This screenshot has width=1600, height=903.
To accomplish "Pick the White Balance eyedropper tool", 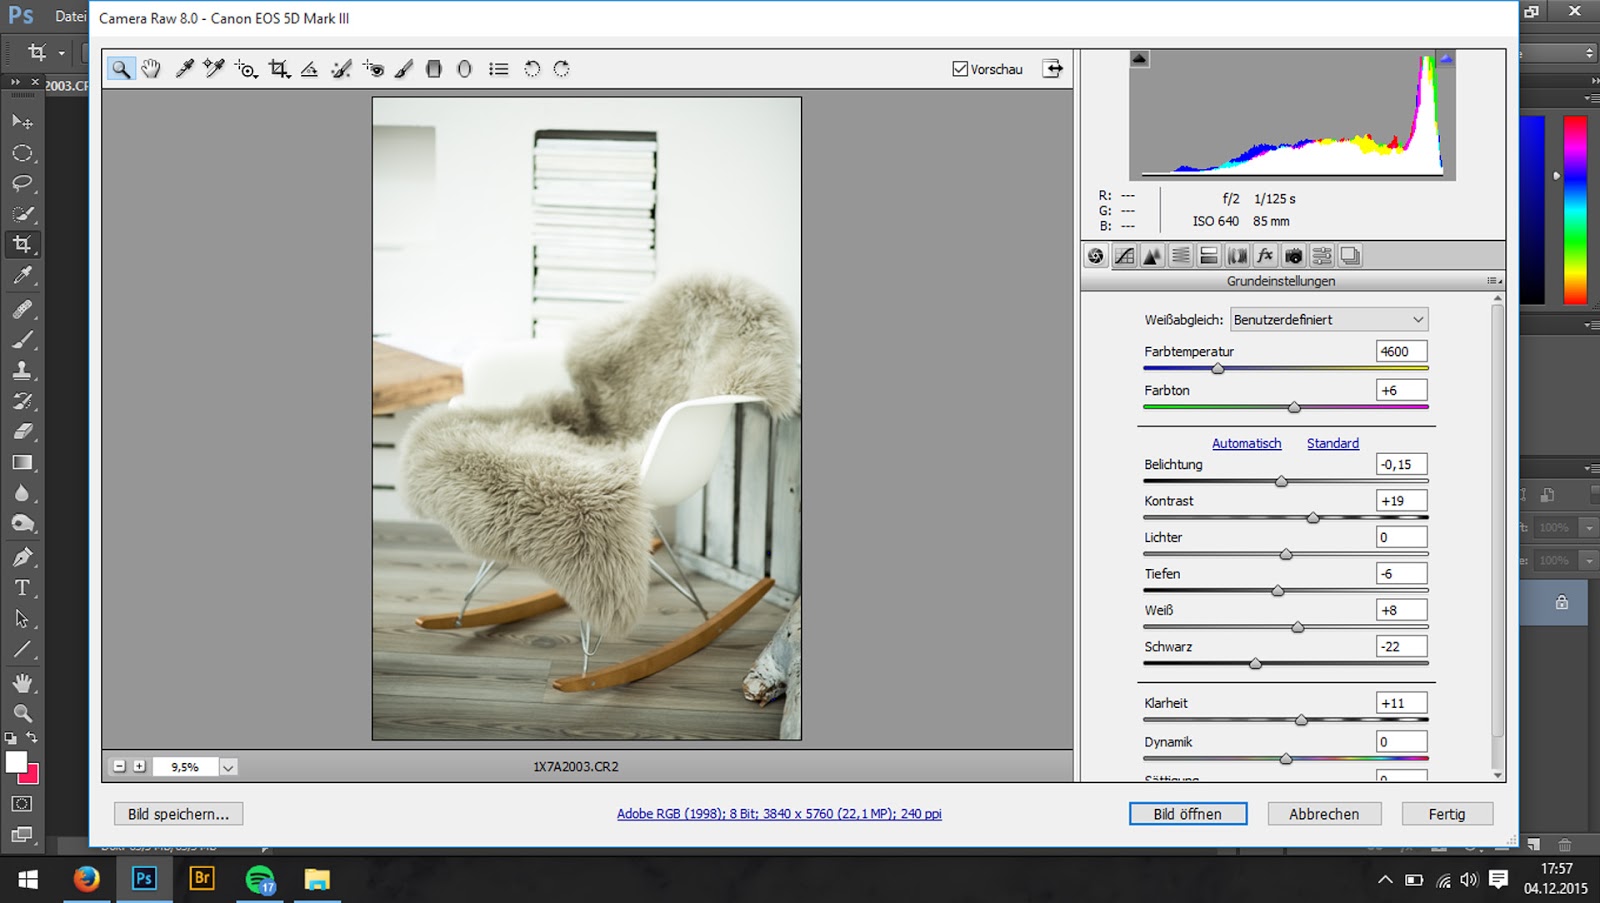I will (x=184, y=69).
